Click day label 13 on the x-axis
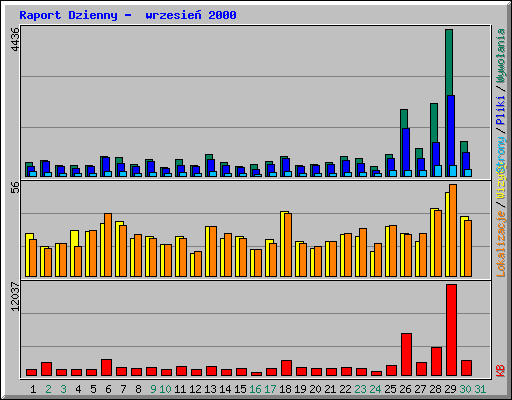 [210, 389]
